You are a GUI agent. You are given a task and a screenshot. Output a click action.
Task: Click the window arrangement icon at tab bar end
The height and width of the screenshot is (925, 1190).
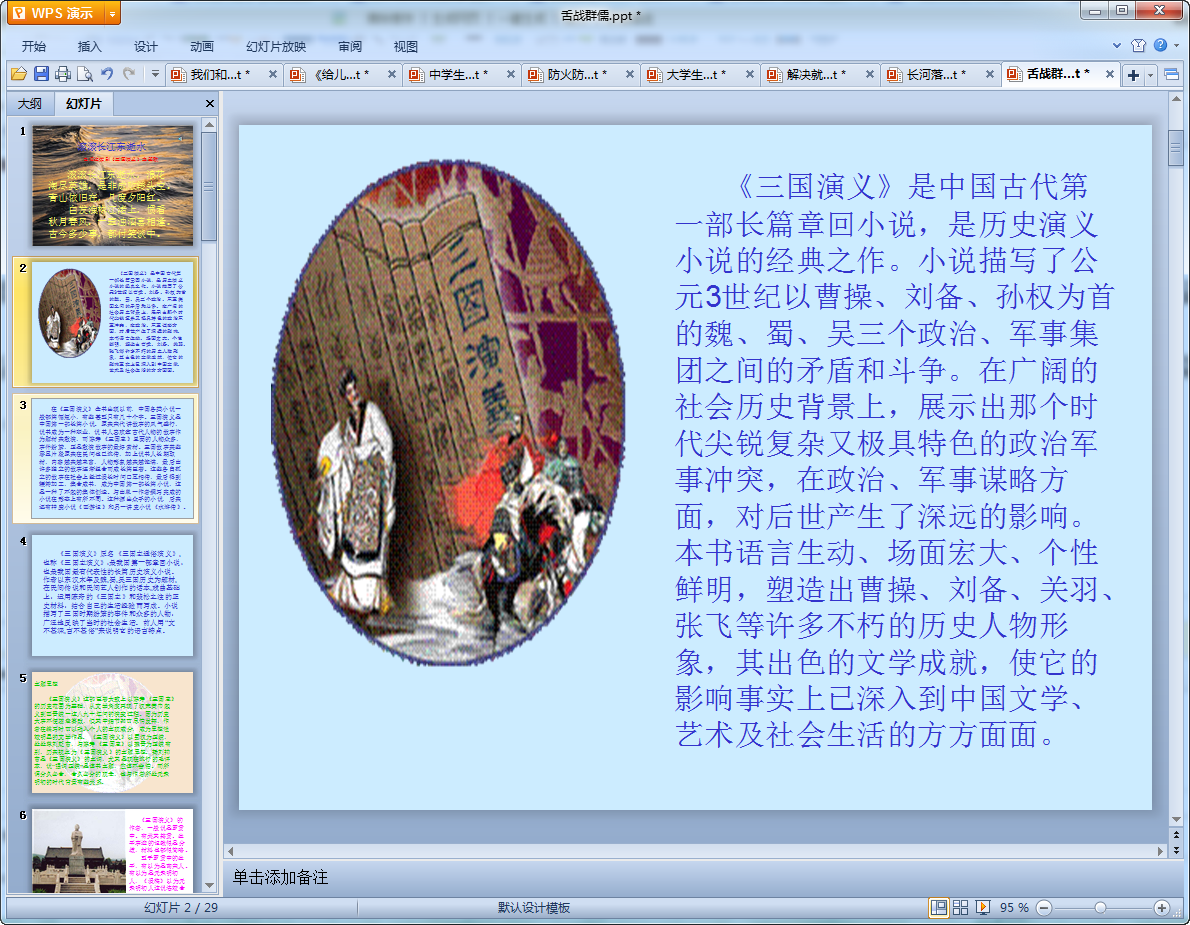point(1172,74)
